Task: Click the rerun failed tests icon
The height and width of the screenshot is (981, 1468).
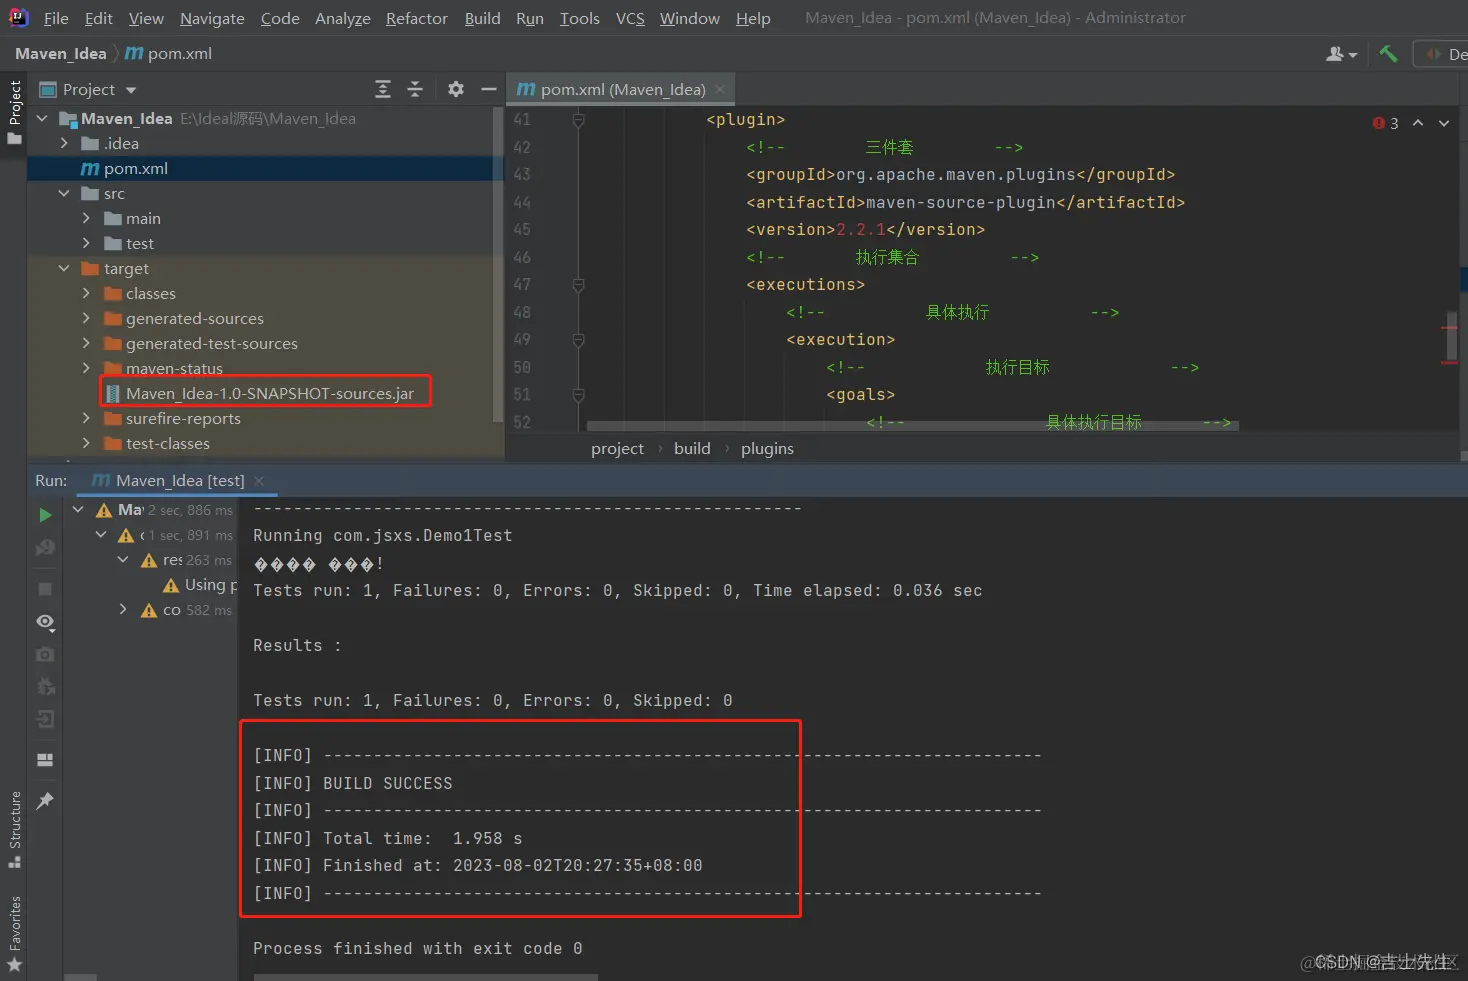Action: [x=45, y=548]
